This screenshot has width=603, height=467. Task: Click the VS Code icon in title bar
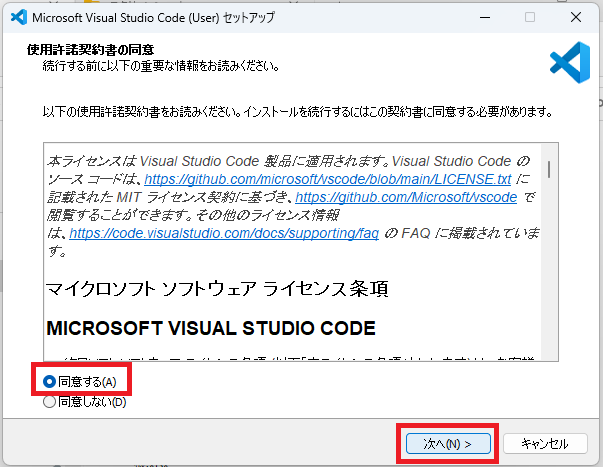pos(18,17)
